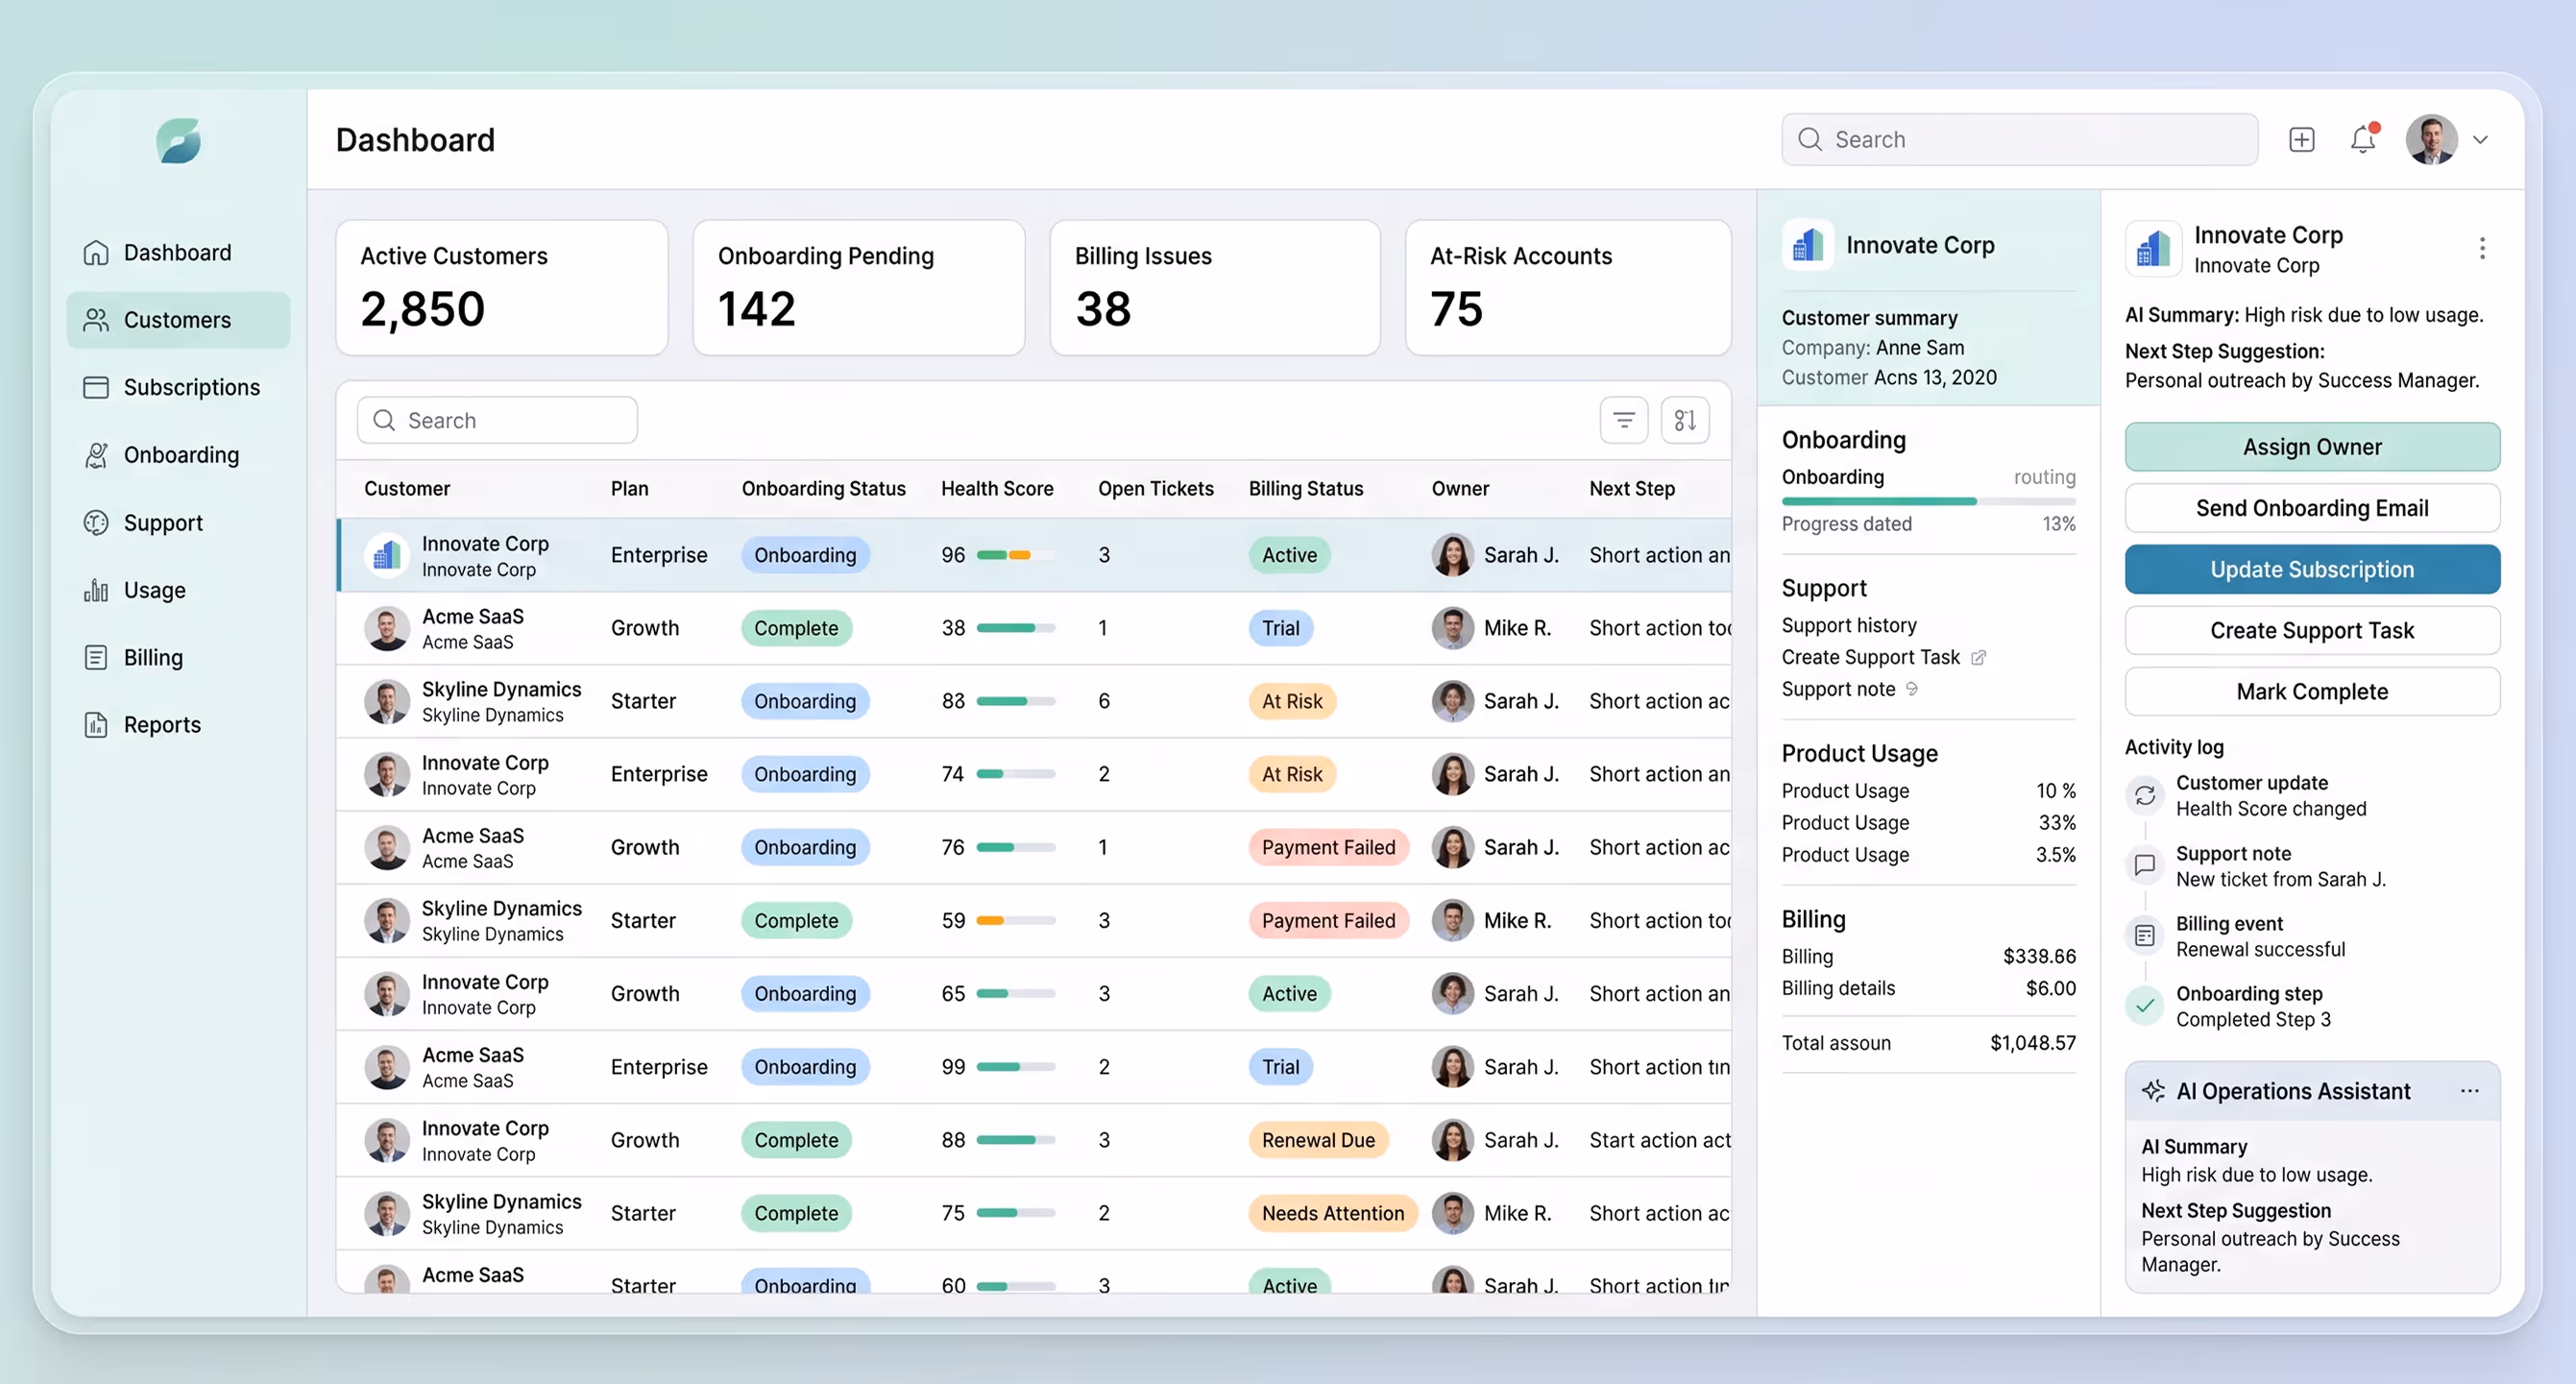Click the add new plus icon in header
This screenshot has height=1384, width=2576.
(2301, 140)
